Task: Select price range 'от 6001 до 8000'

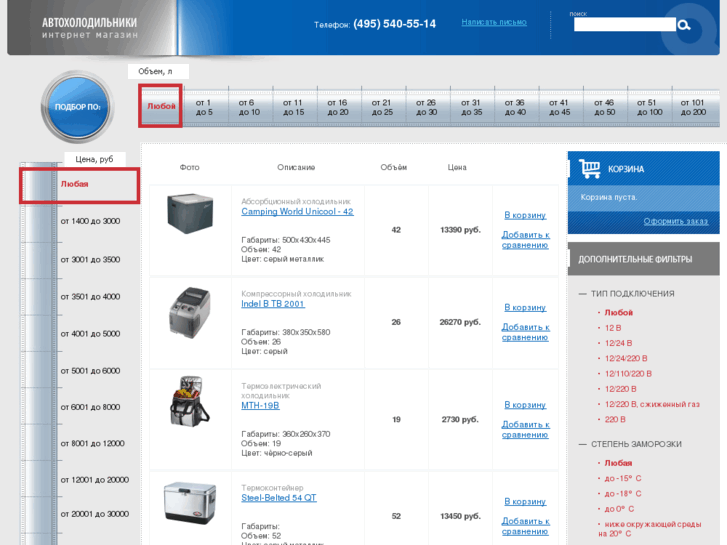Action: (90, 407)
